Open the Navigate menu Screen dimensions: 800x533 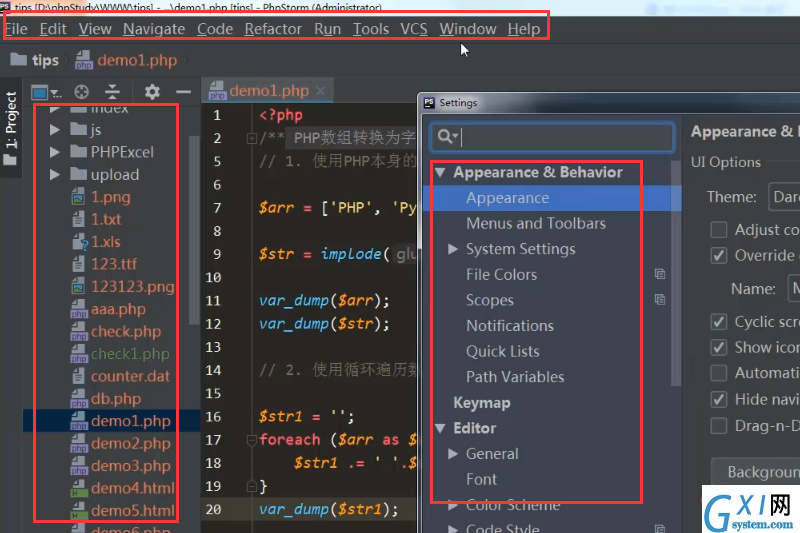[x=154, y=29]
